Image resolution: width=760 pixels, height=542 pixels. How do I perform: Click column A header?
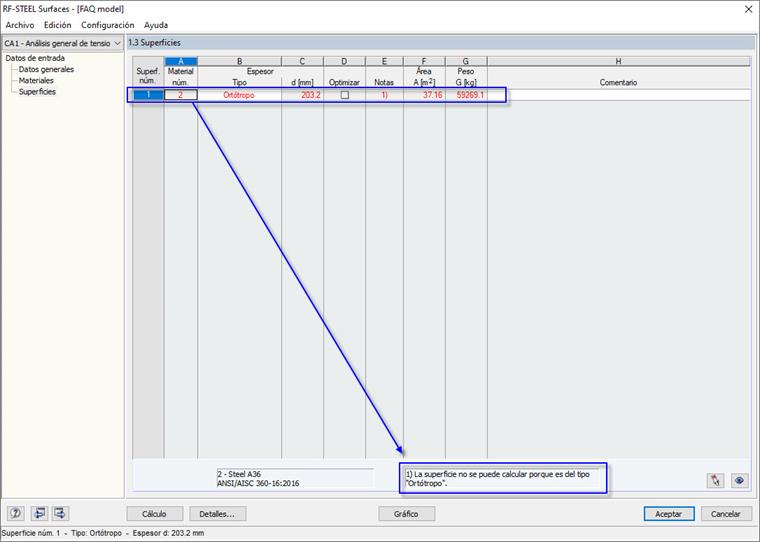181,61
